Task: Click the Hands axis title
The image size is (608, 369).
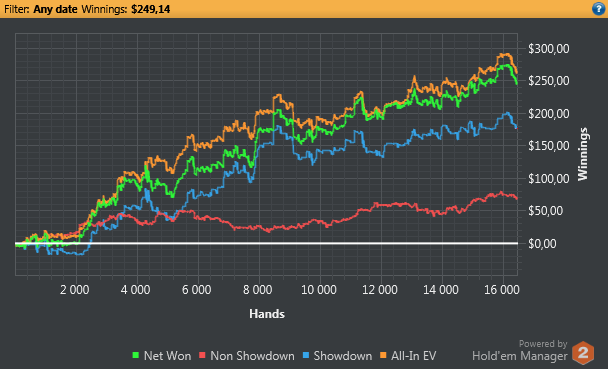Action: 267,314
